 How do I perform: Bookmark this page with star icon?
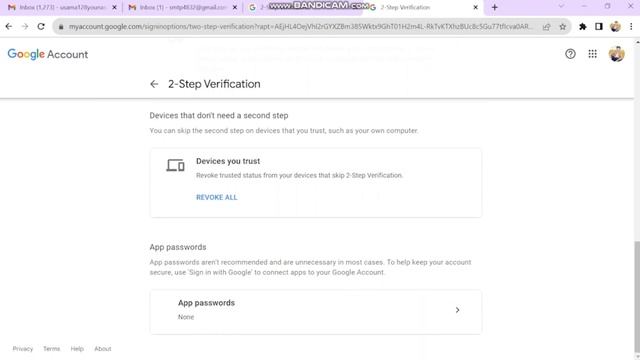tap(562, 27)
